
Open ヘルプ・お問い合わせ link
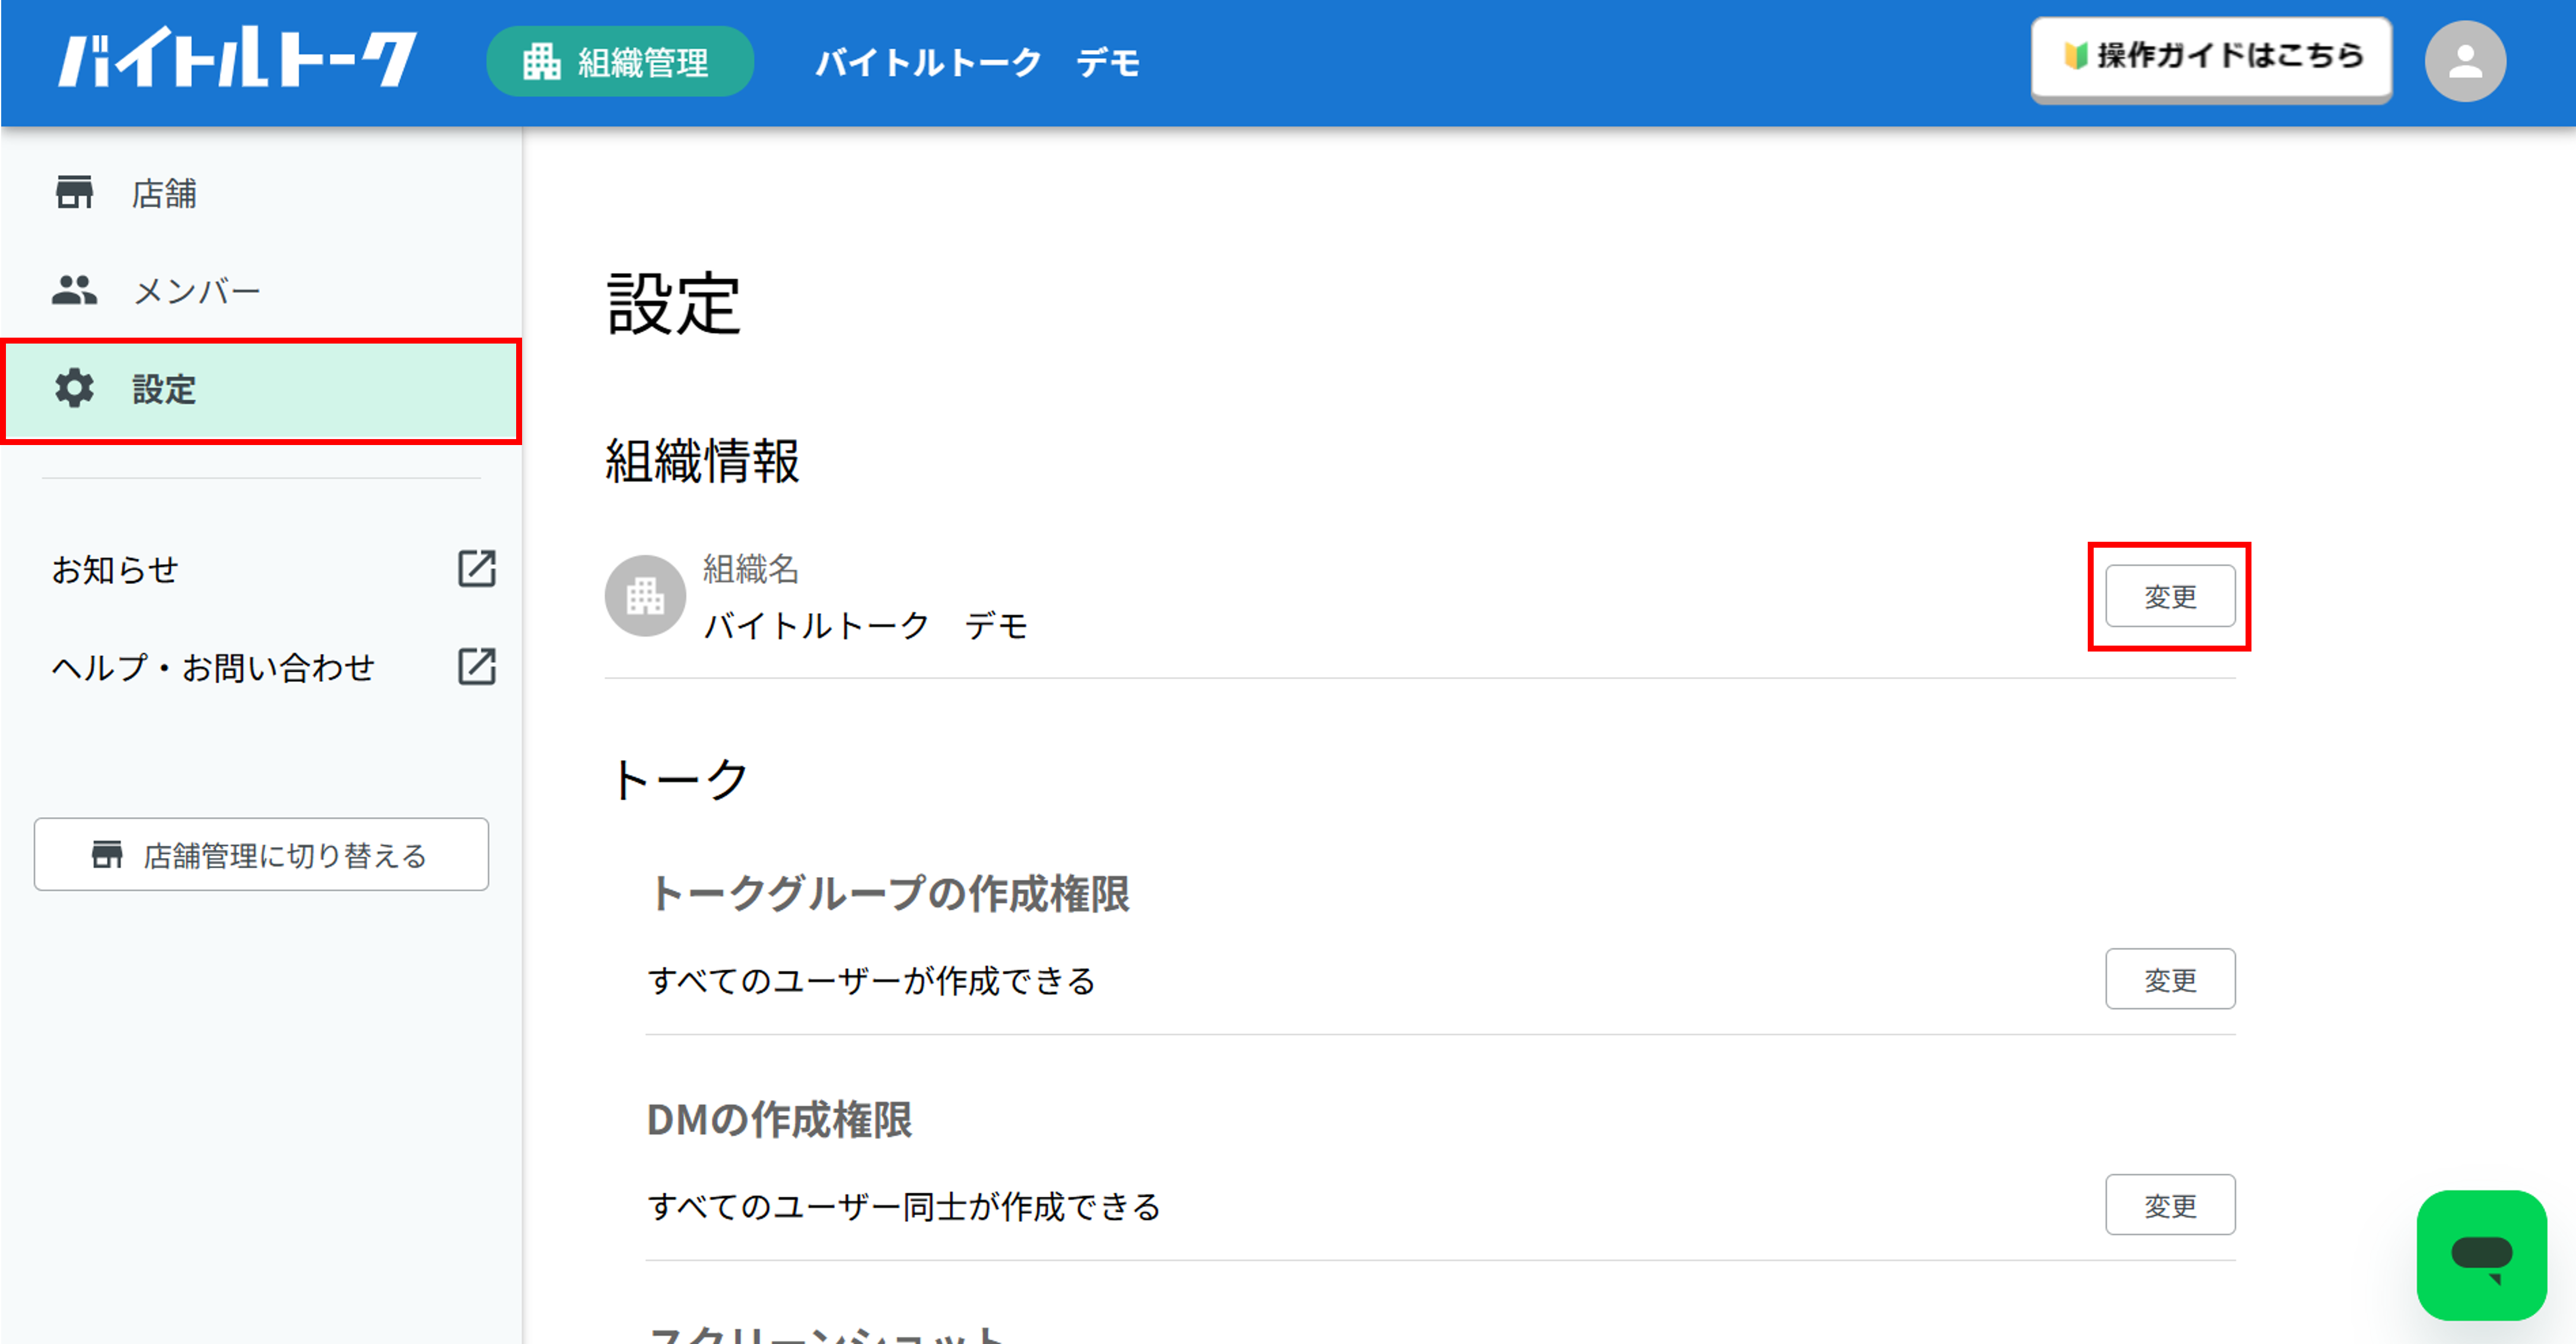click(x=213, y=667)
